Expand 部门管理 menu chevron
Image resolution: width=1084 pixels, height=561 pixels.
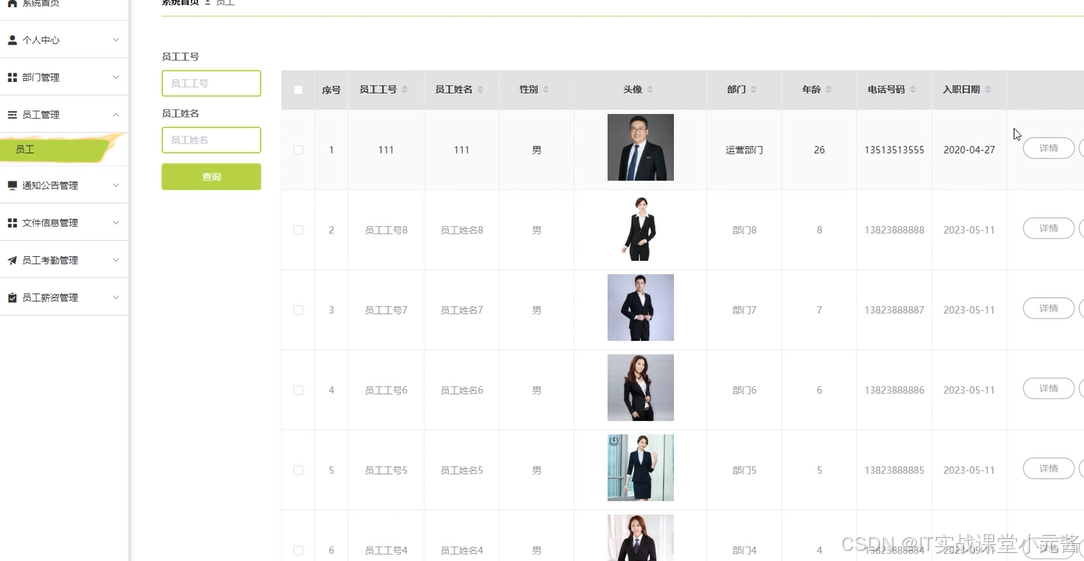tap(115, 77)
